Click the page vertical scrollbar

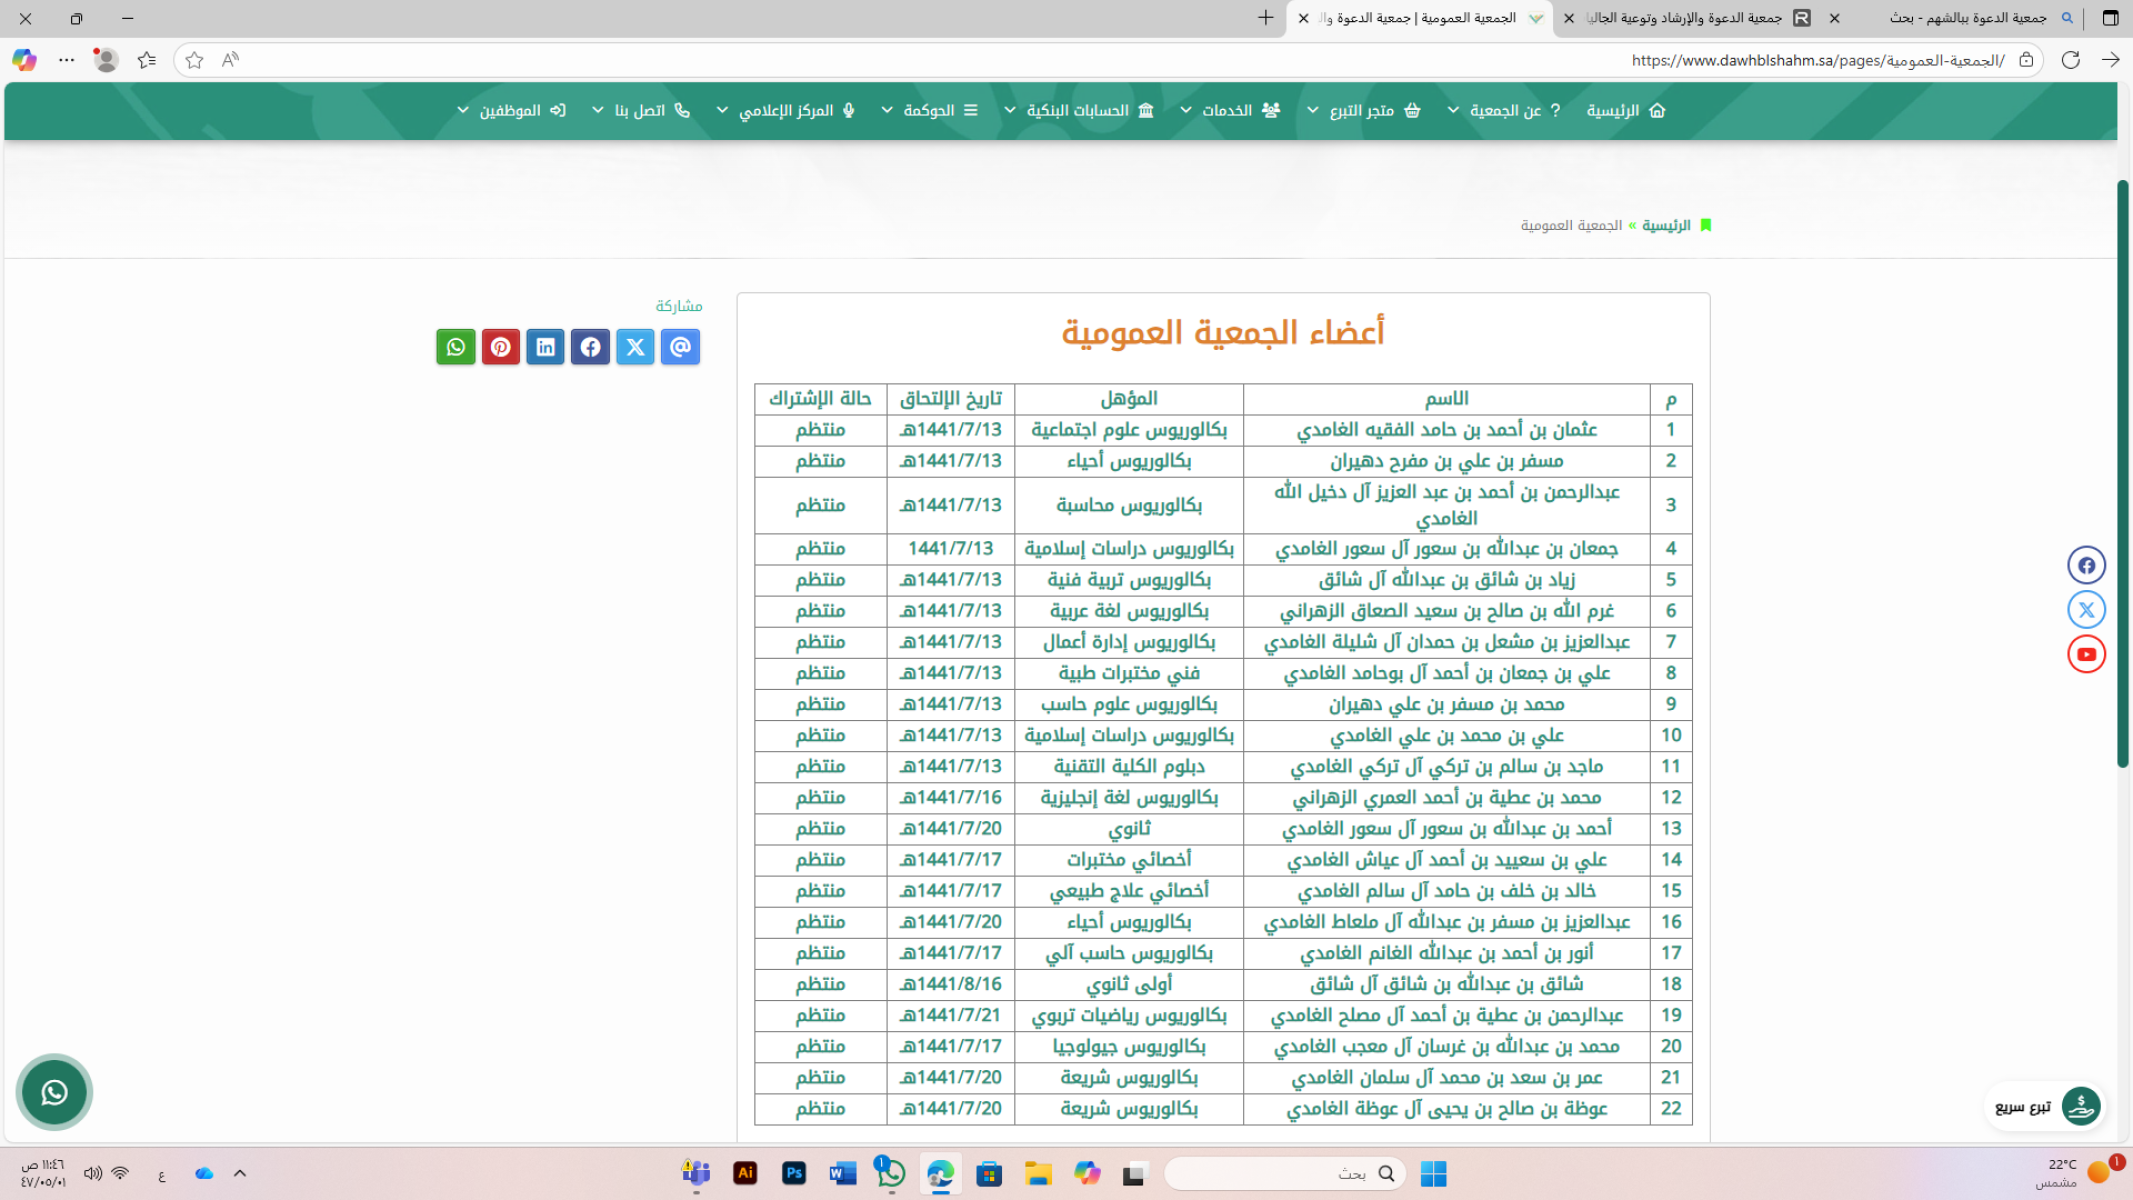[2123, 474]
